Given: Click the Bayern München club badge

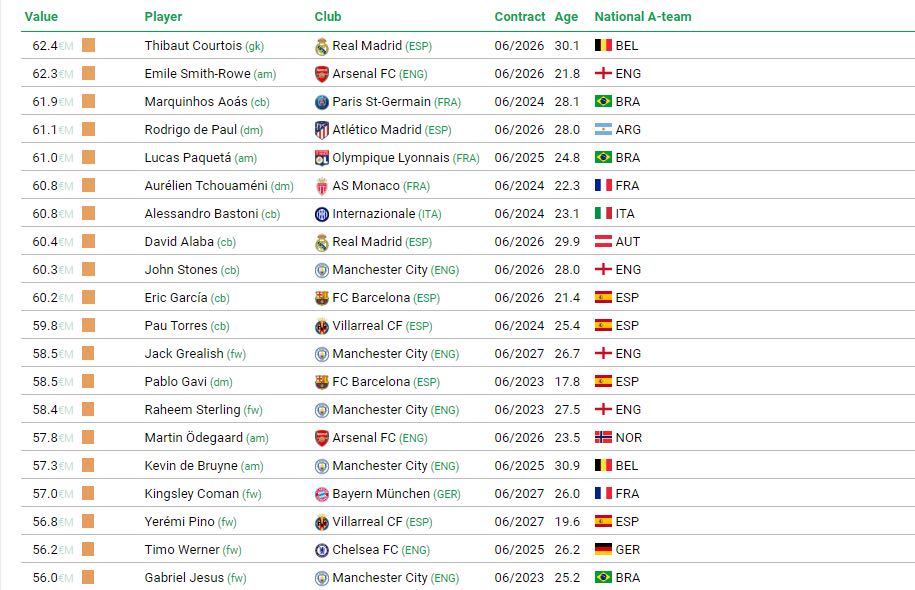Looking at the screenshot, I should click(322, 494).
